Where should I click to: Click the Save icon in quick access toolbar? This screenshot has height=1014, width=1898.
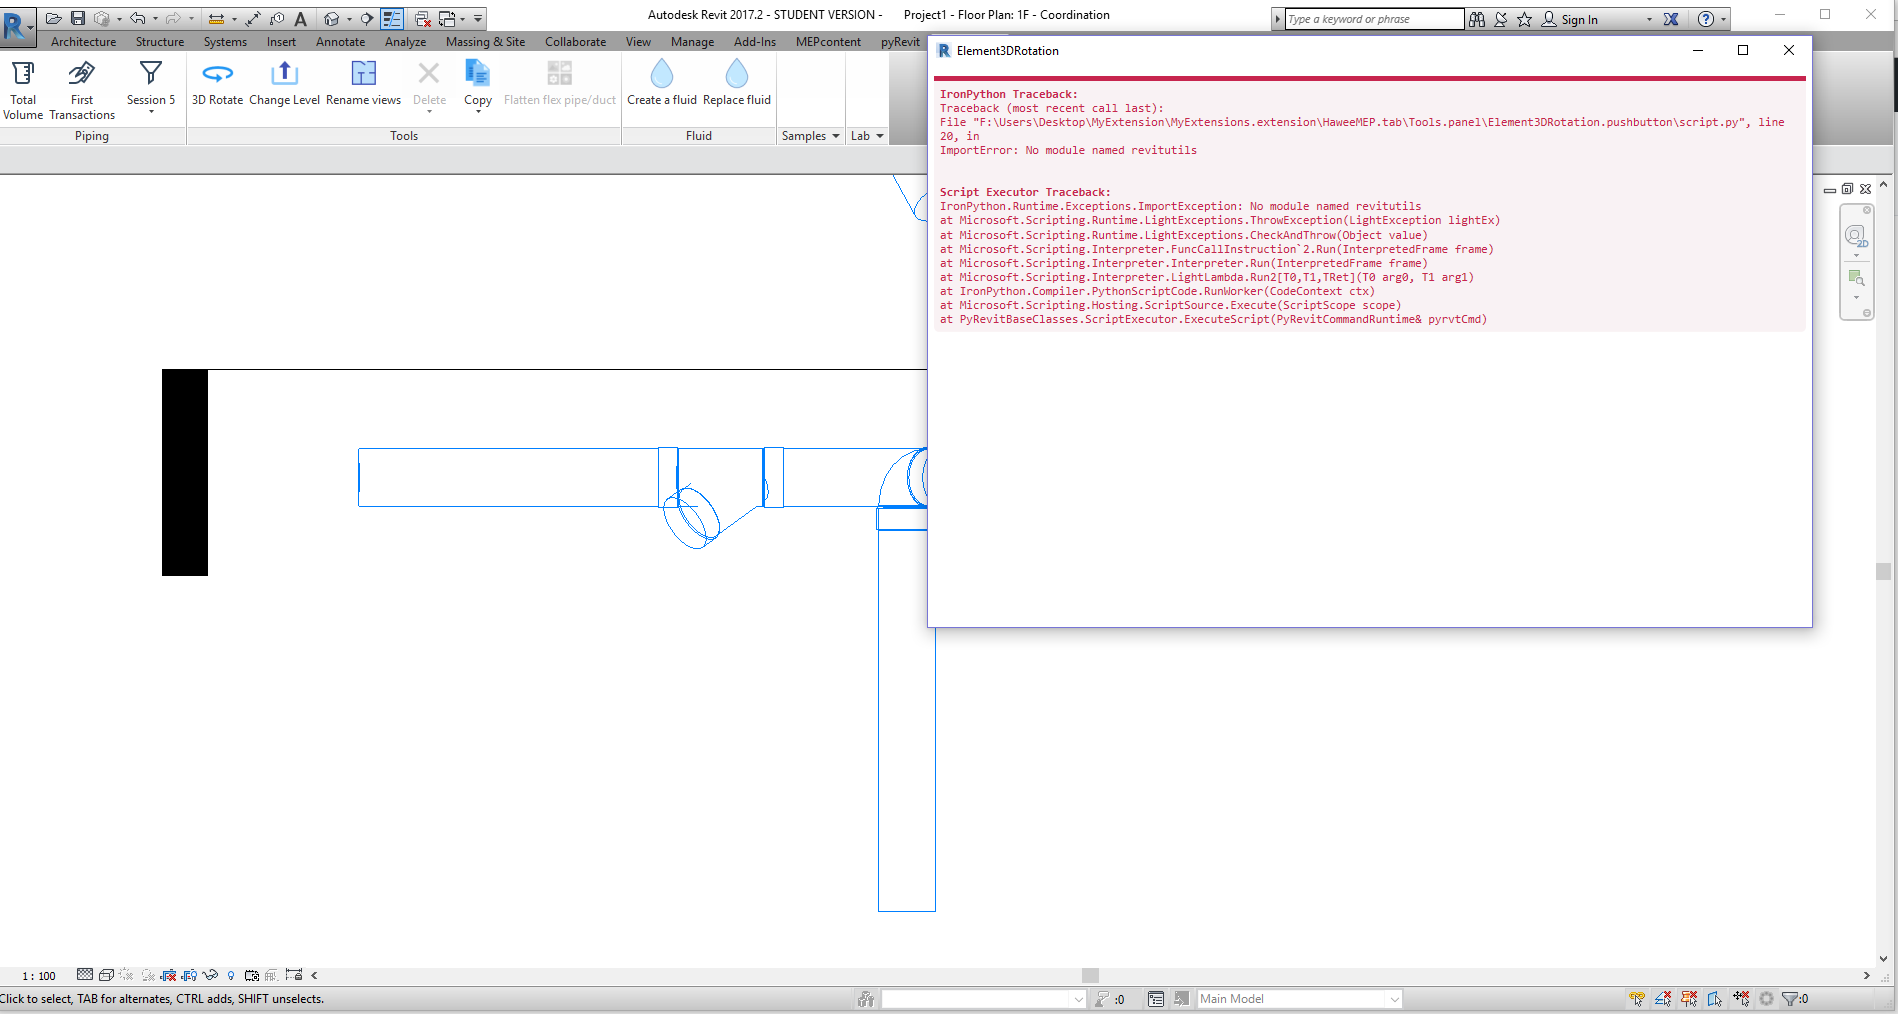click(78, 18)
